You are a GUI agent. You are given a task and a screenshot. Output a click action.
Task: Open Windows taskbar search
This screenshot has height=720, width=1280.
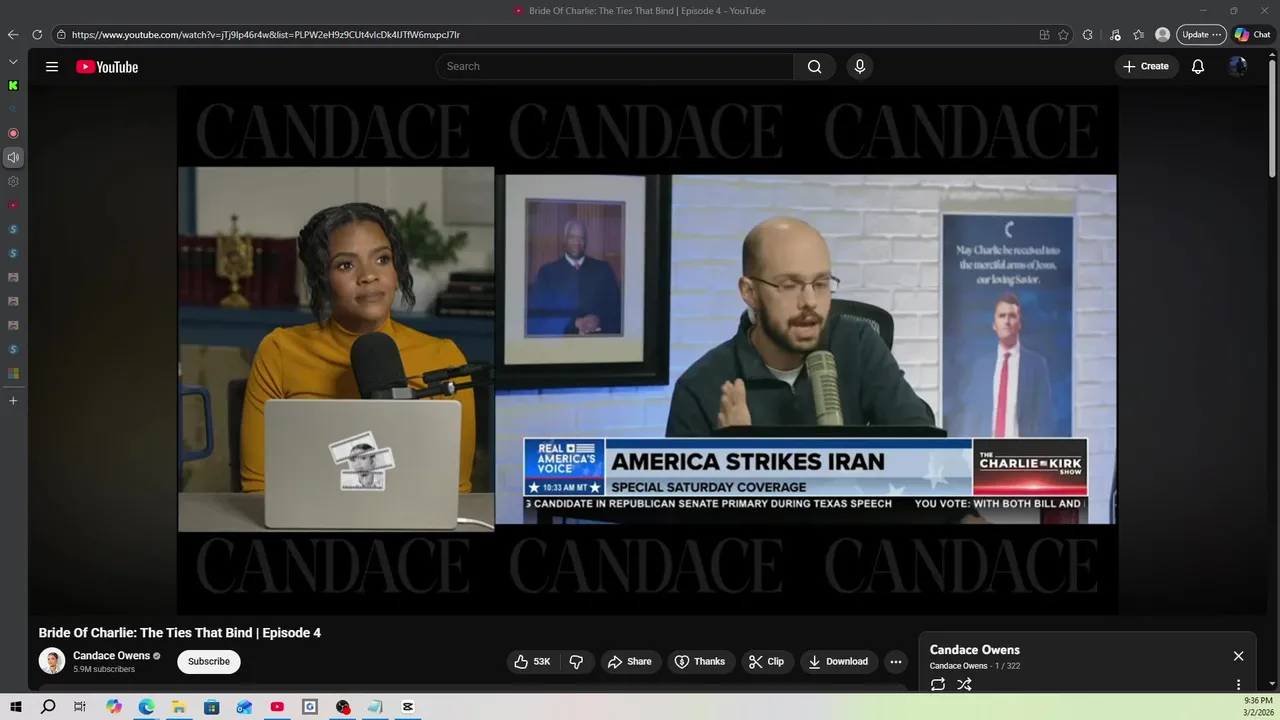tap(48, 707)
